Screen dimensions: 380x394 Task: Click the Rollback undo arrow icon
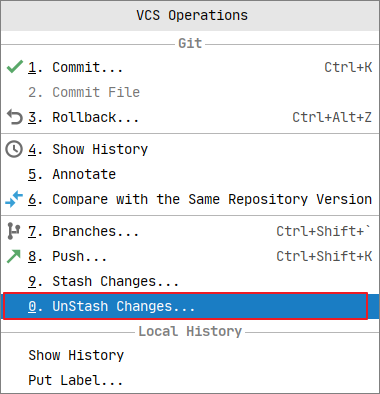point(14,117)
